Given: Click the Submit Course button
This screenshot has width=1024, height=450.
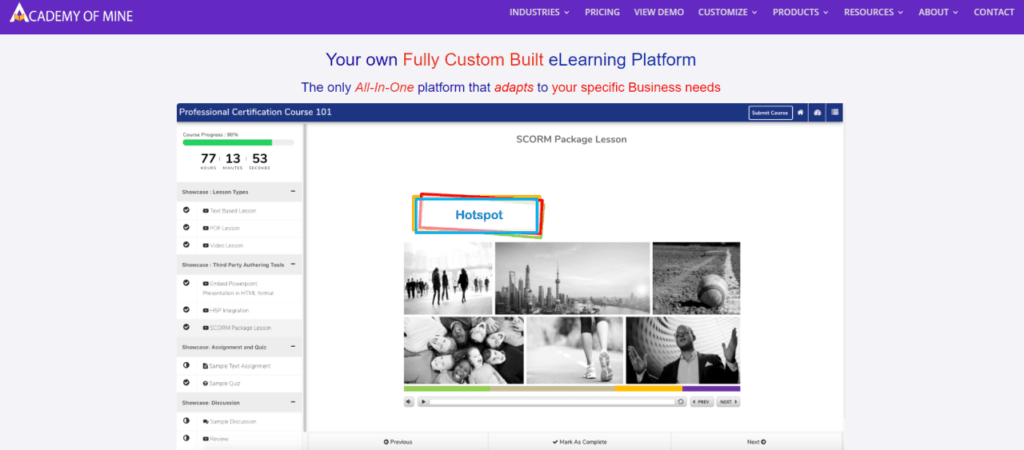Looking at the screenshot, I should pyautogui.click(x=770, y=112).
